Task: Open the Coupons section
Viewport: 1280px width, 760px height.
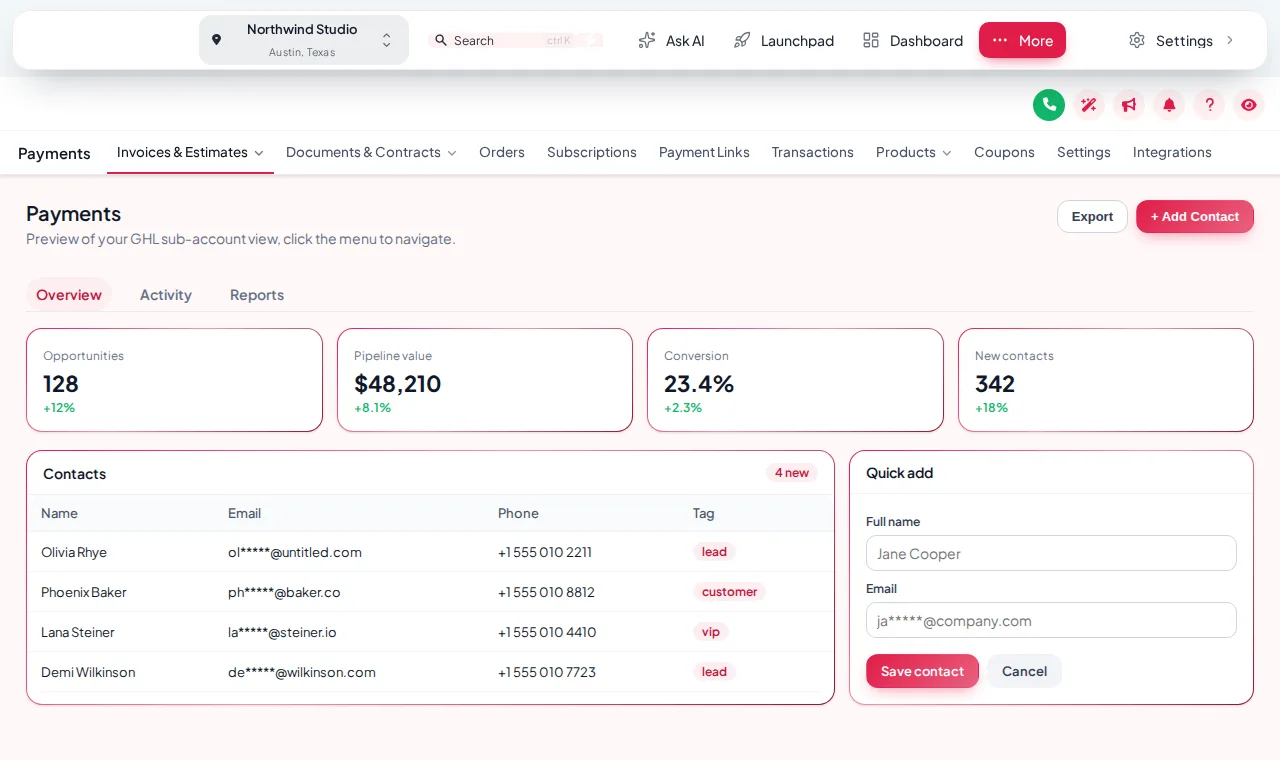Action: 1004,152
